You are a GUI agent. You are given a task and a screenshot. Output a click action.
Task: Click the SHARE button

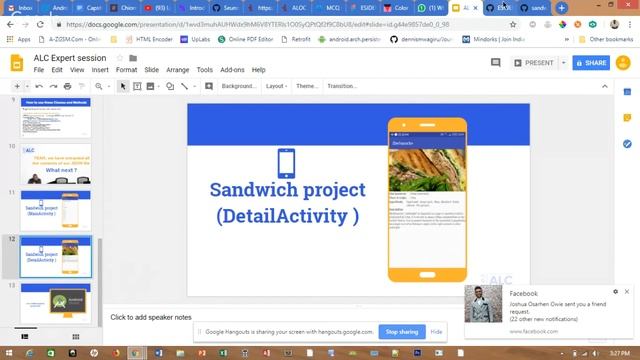pyautogui.click(x=591, y=63)
